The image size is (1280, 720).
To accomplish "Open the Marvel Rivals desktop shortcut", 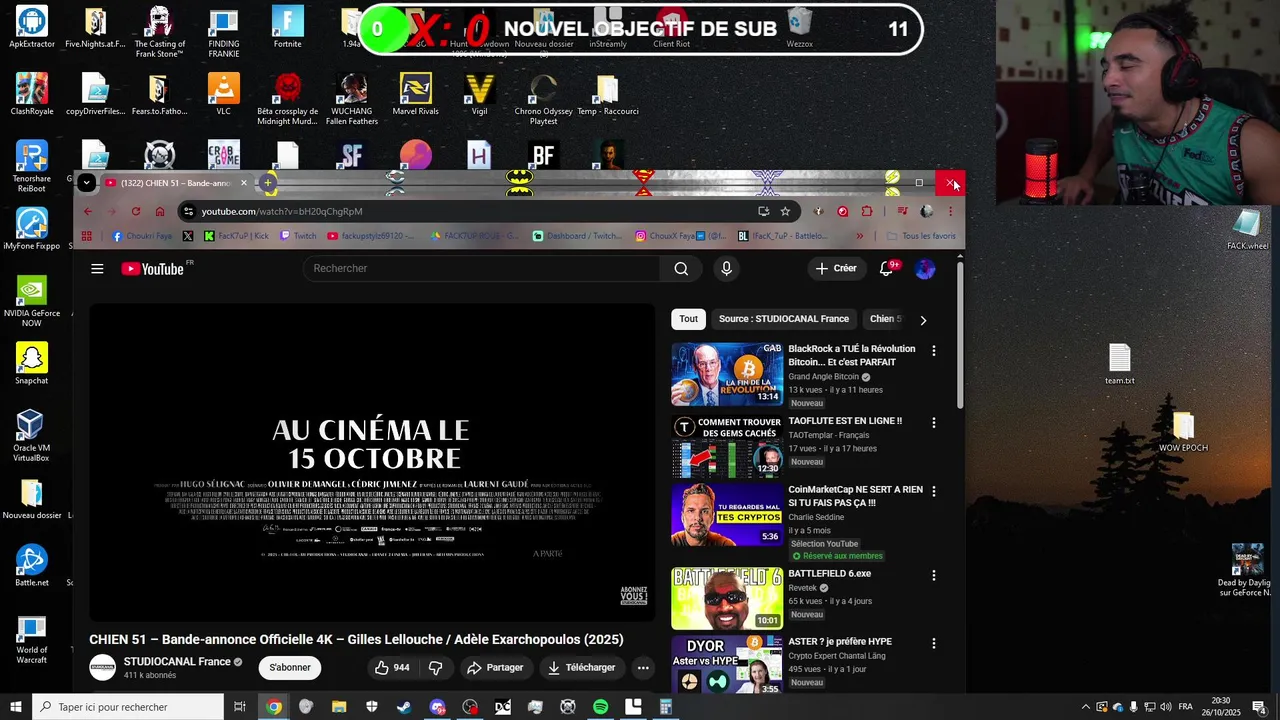I will [416, 95].
